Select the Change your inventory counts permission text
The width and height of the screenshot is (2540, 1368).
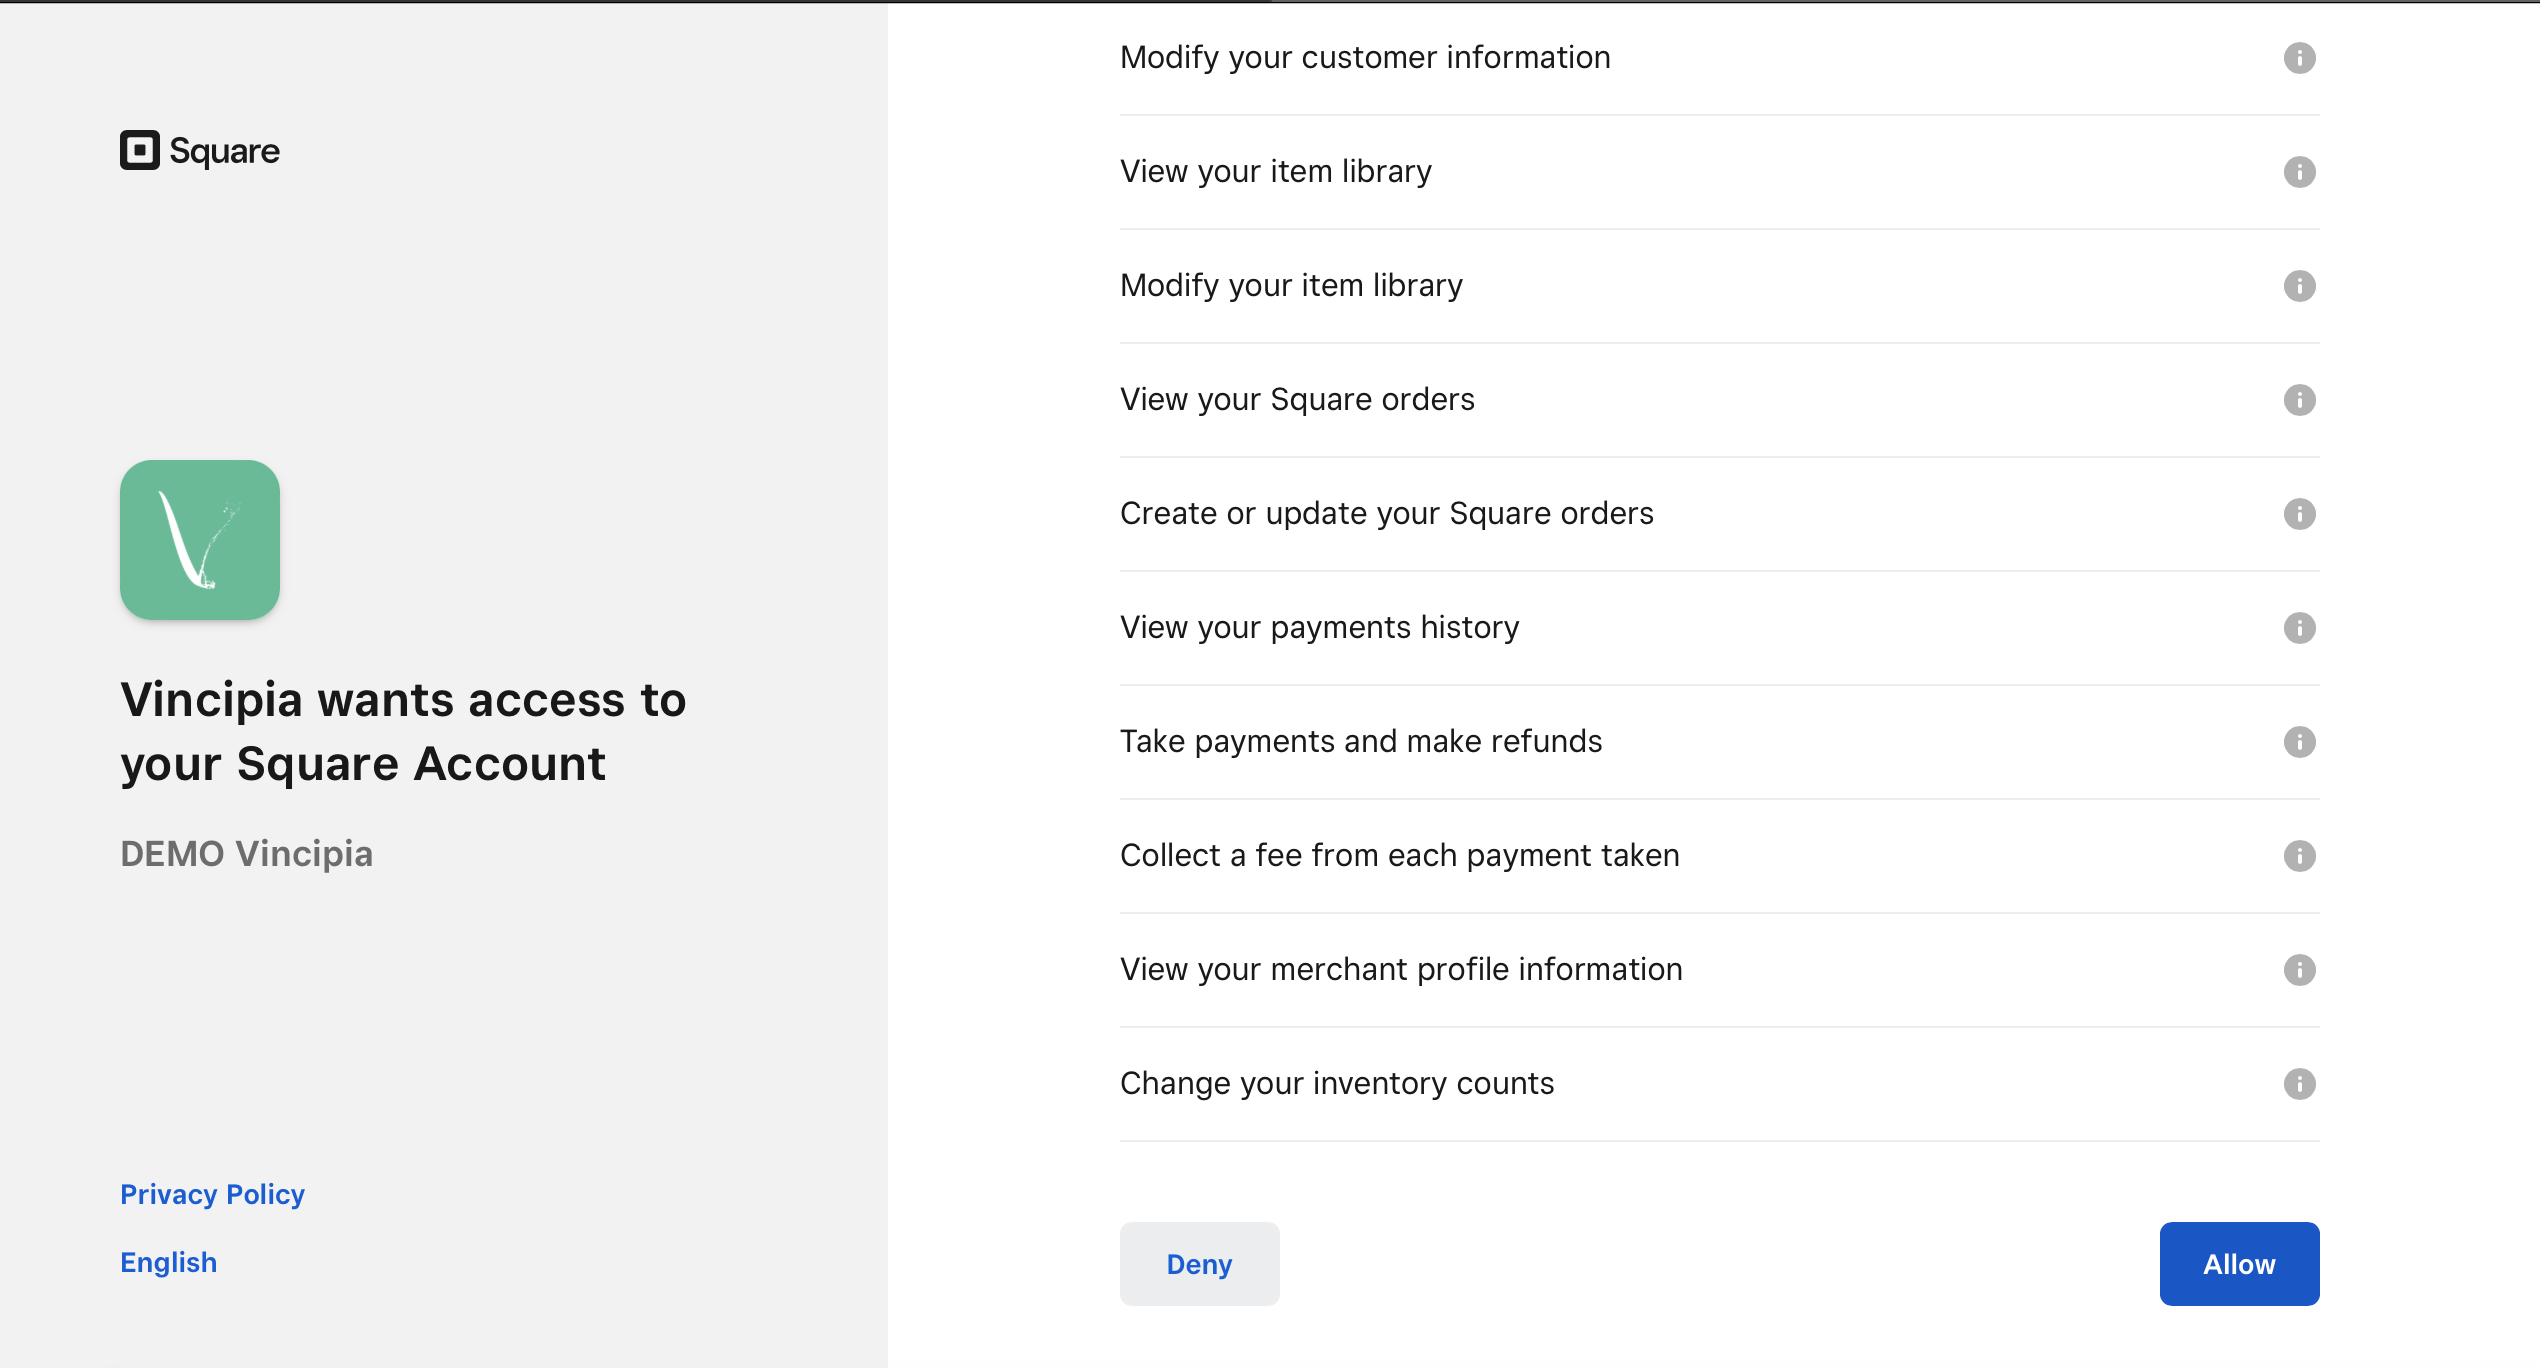click(x=1337, y=1084)
